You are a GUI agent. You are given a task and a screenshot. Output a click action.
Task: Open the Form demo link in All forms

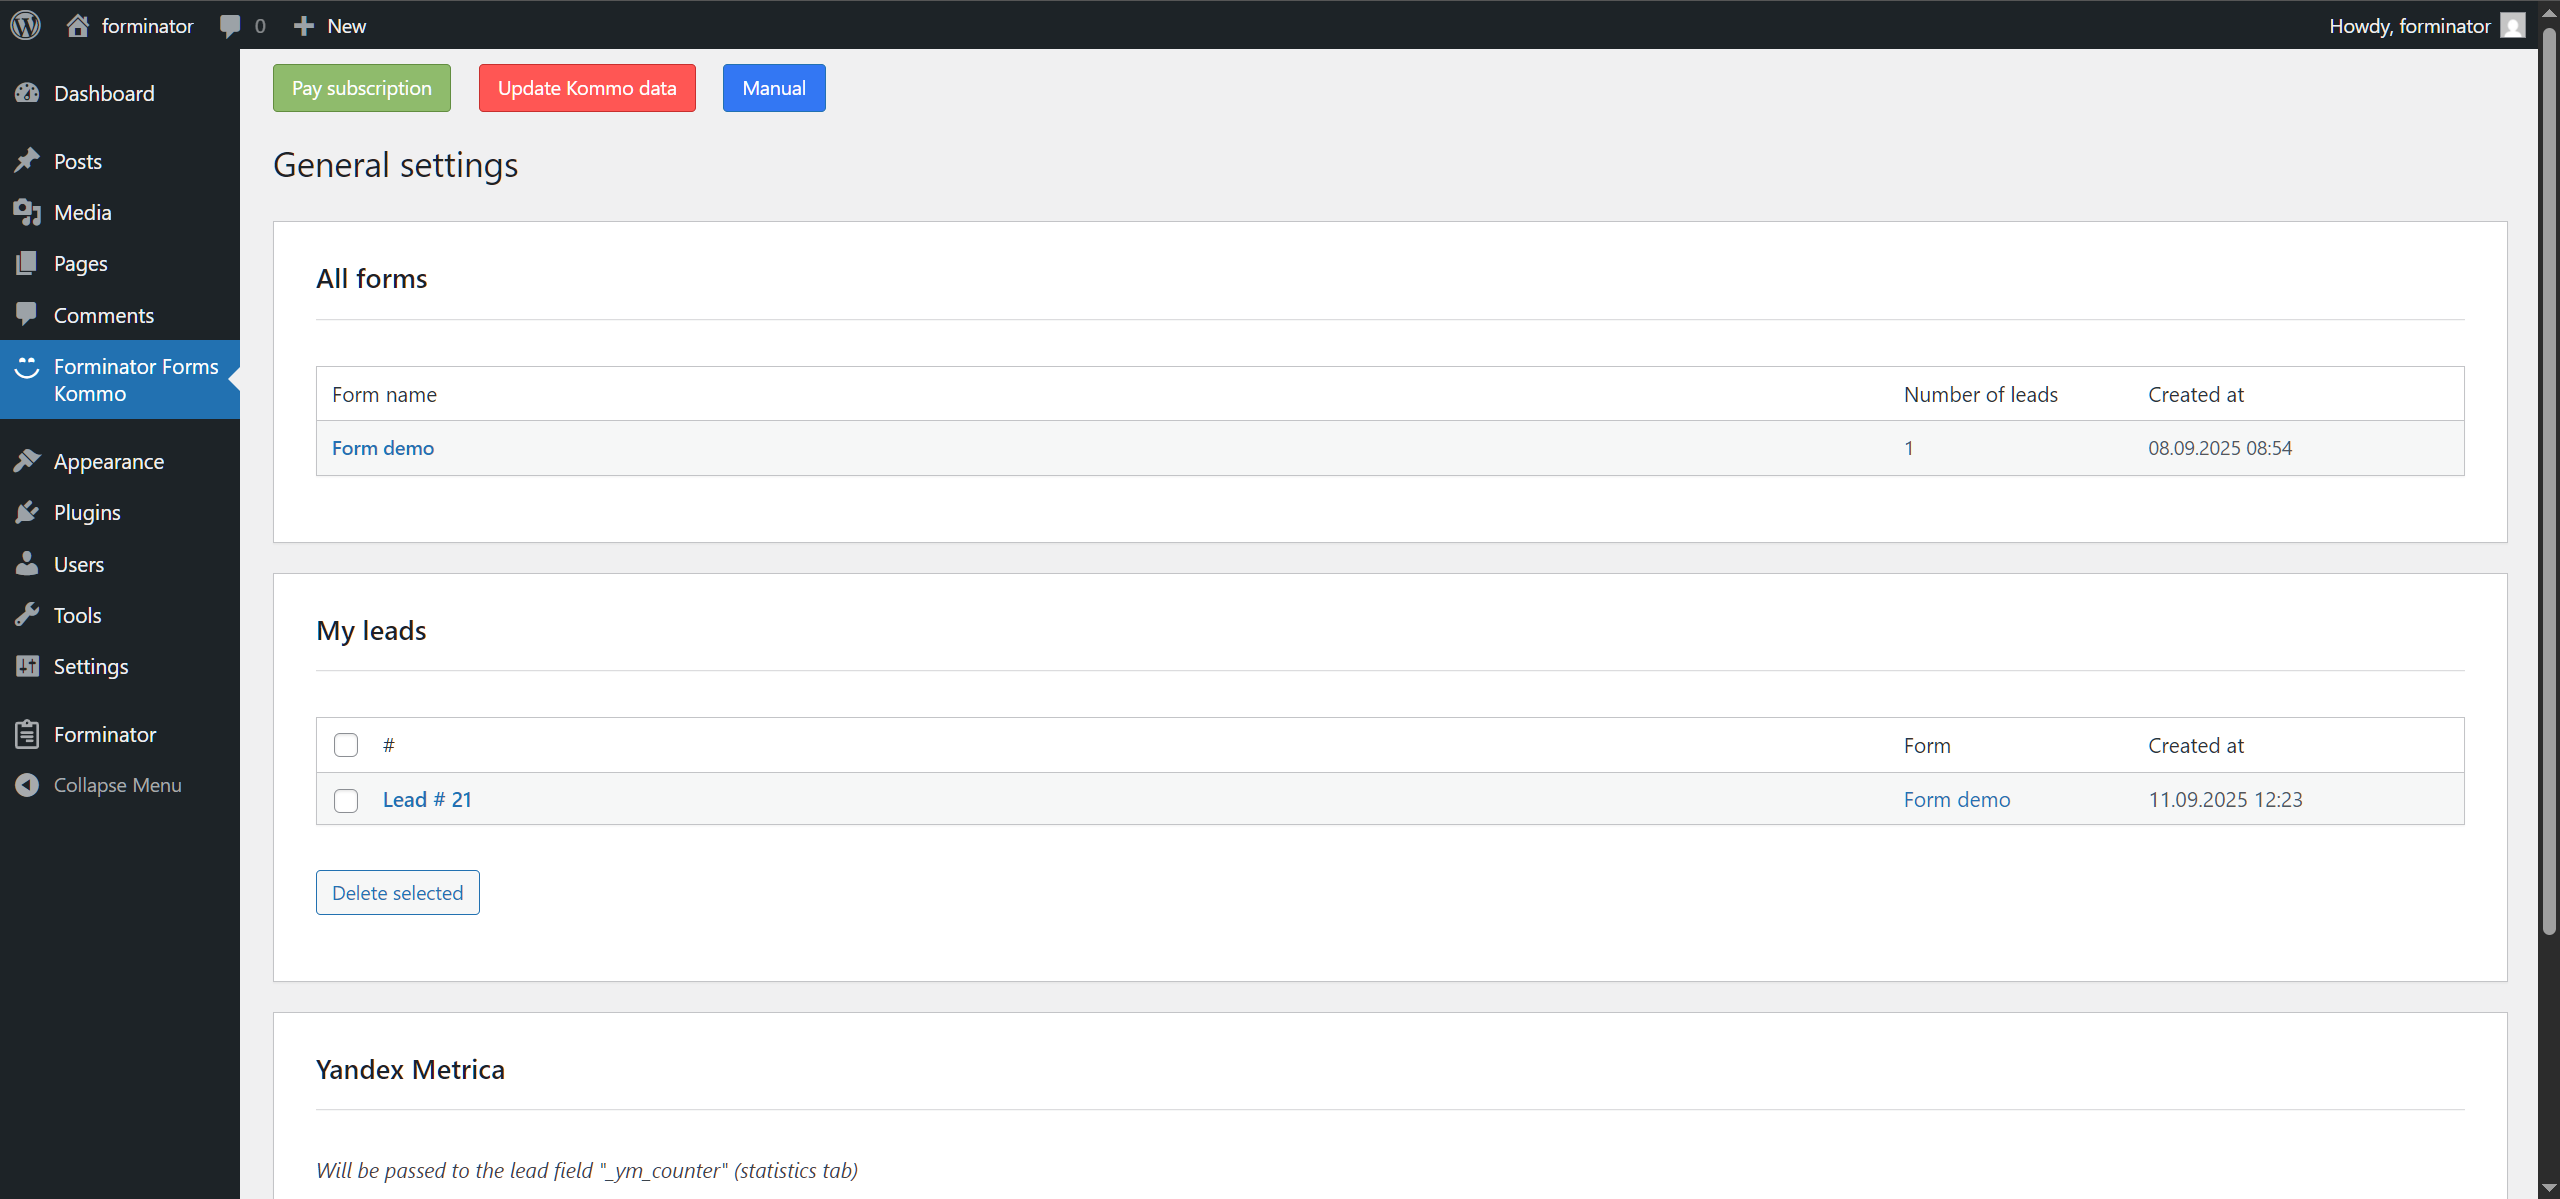[383, 447]
